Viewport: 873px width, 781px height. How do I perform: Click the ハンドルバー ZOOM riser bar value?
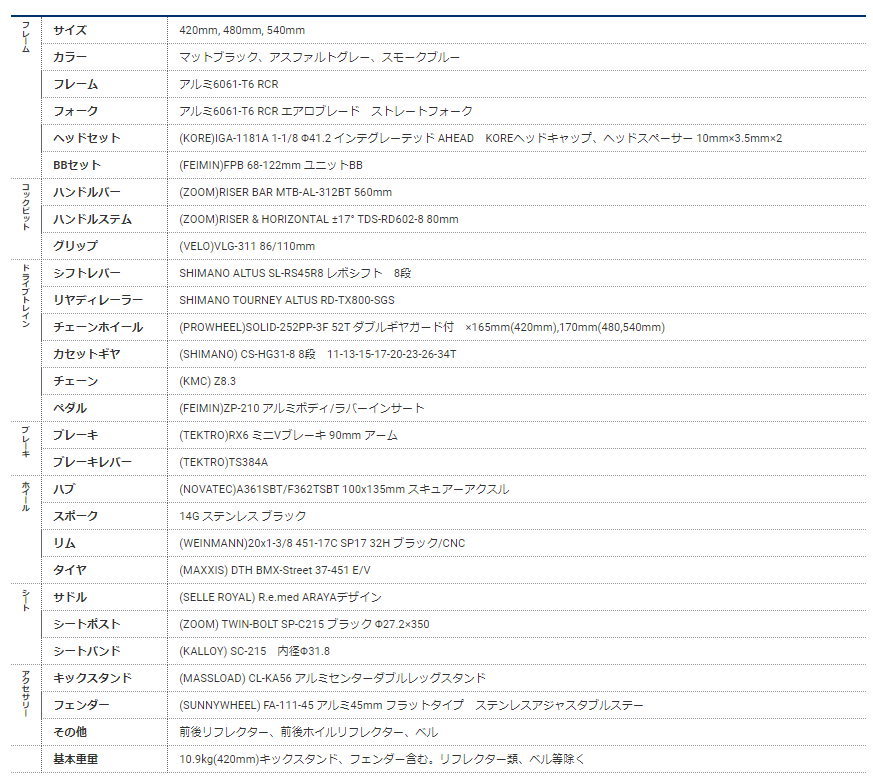pyautogui.click(x=285, y=192)
